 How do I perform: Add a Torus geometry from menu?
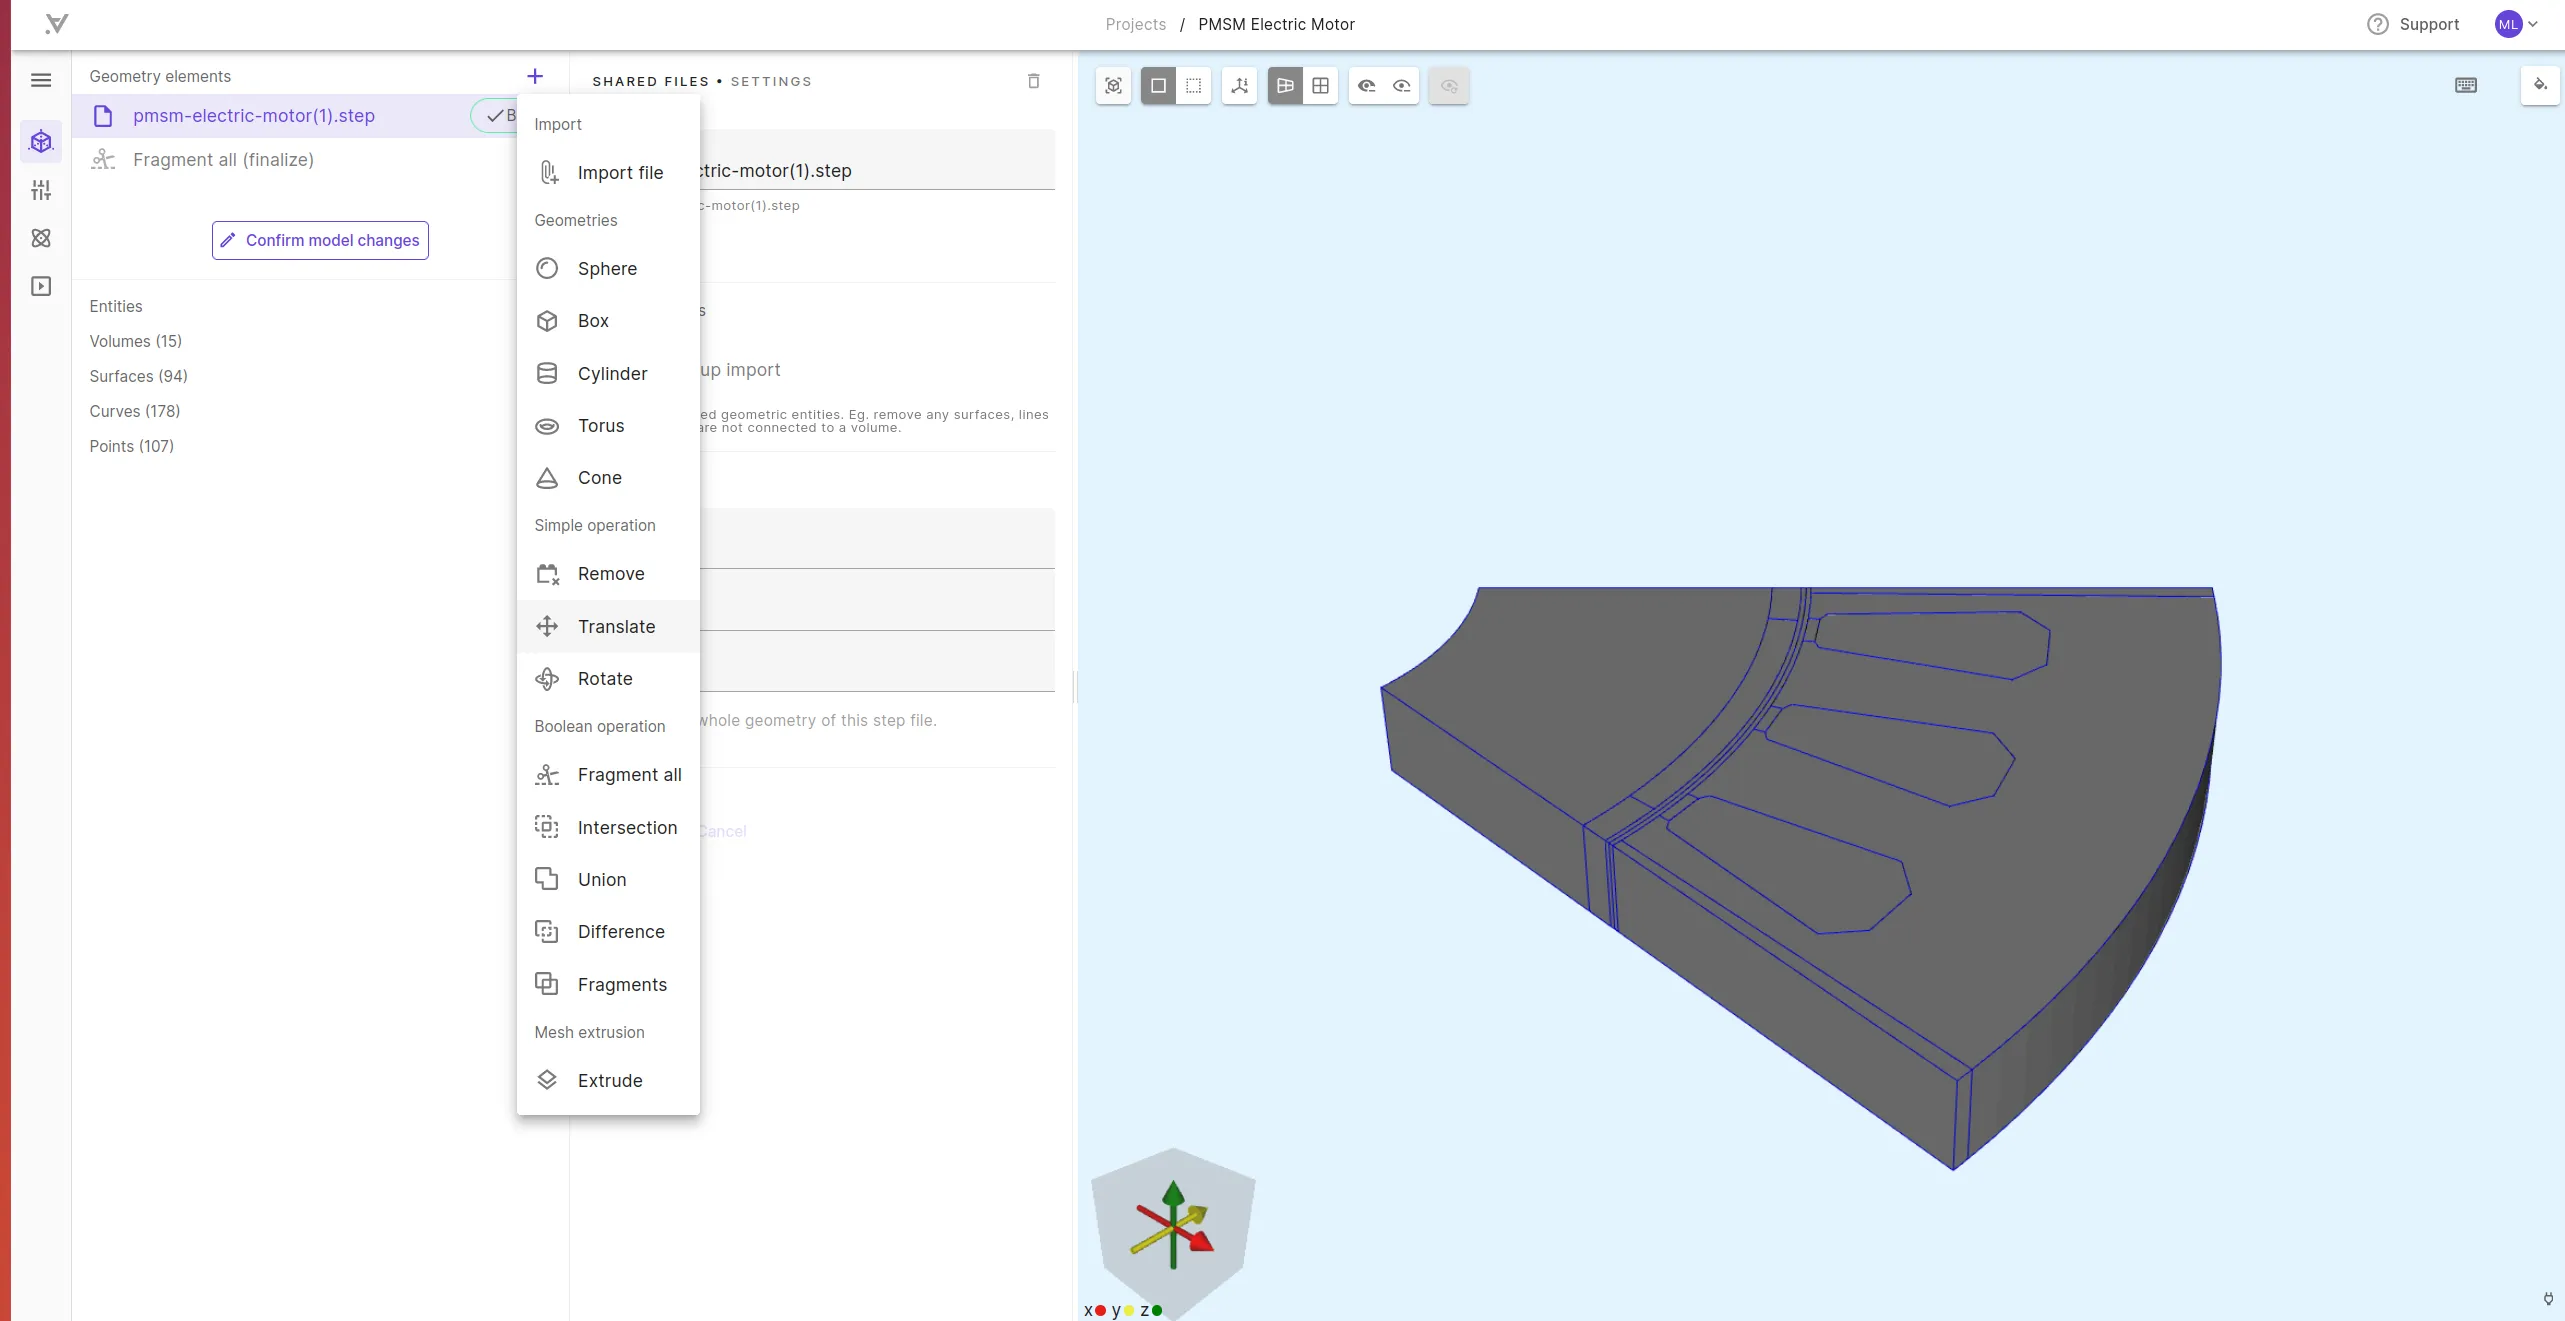tap(608, 426)
